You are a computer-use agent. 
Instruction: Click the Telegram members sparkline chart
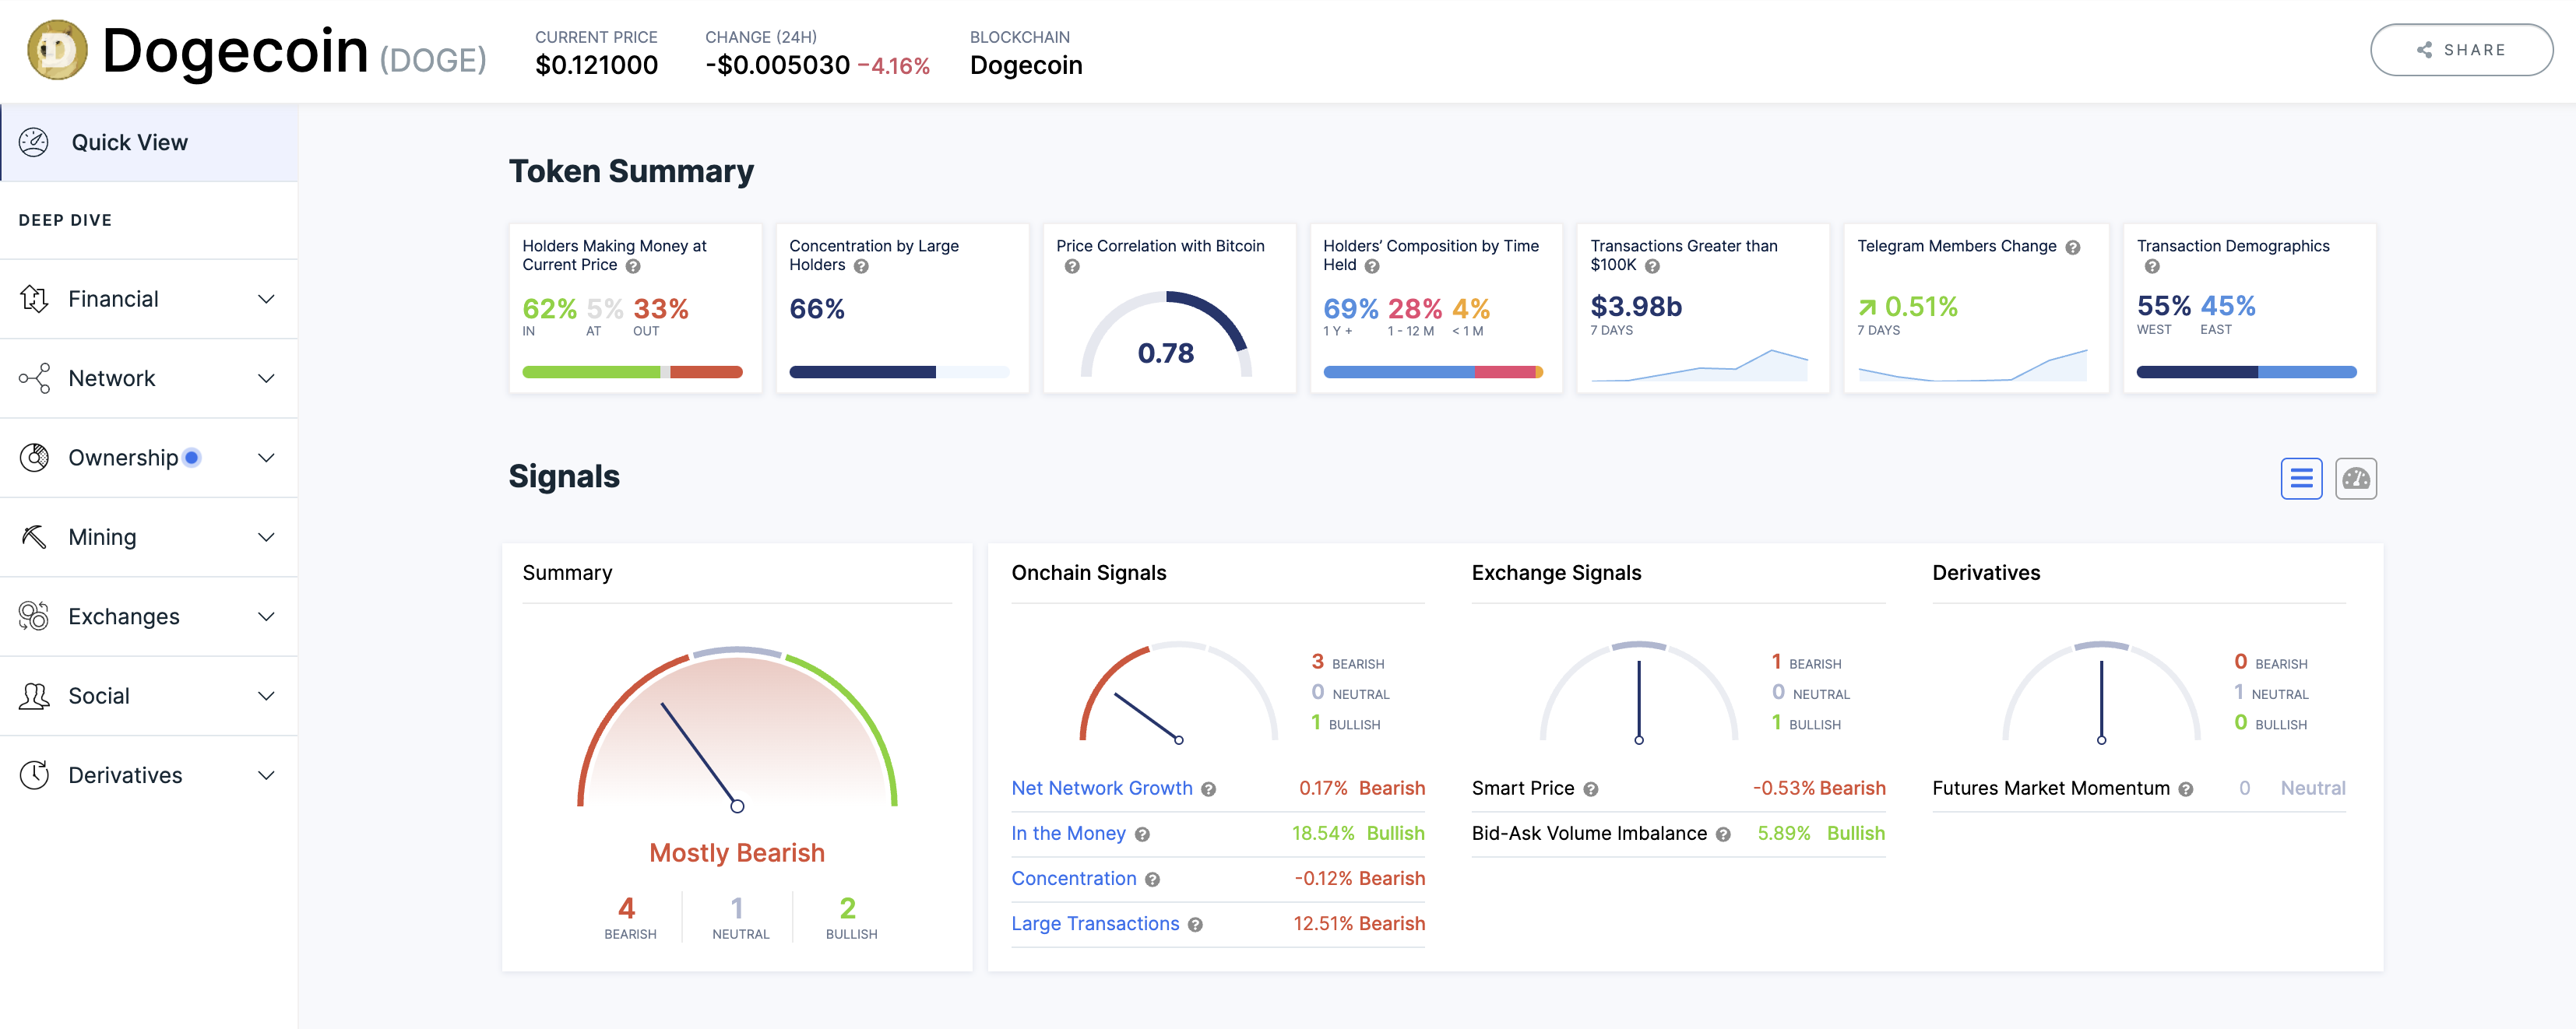pyautogui.click(x=1972, y=364)
